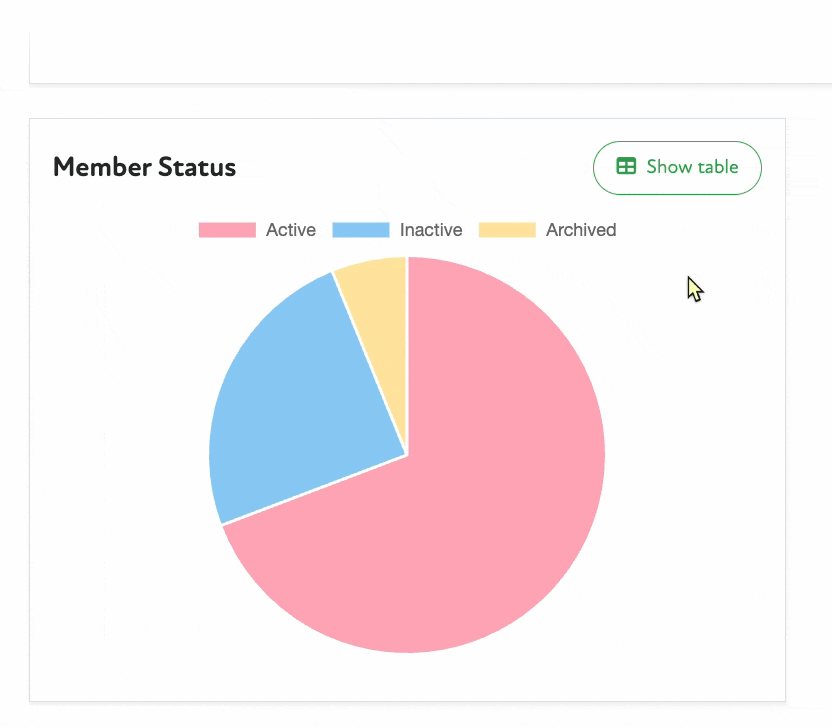Click the center point of the pie chart
Screen dimensions: 832x728
pyautogui.click(x=407, y=455)
